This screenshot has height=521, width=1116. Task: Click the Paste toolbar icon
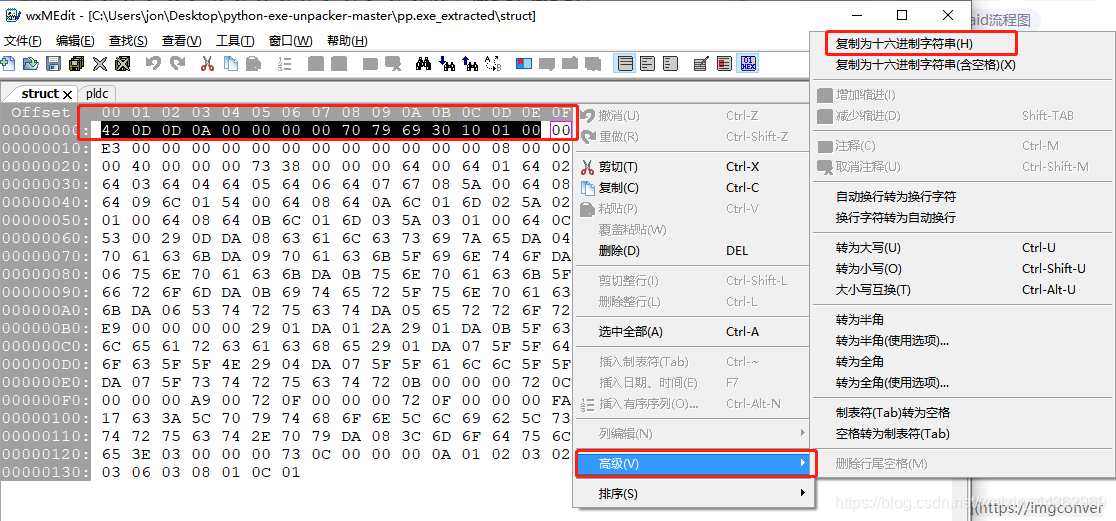click(253, 63)
